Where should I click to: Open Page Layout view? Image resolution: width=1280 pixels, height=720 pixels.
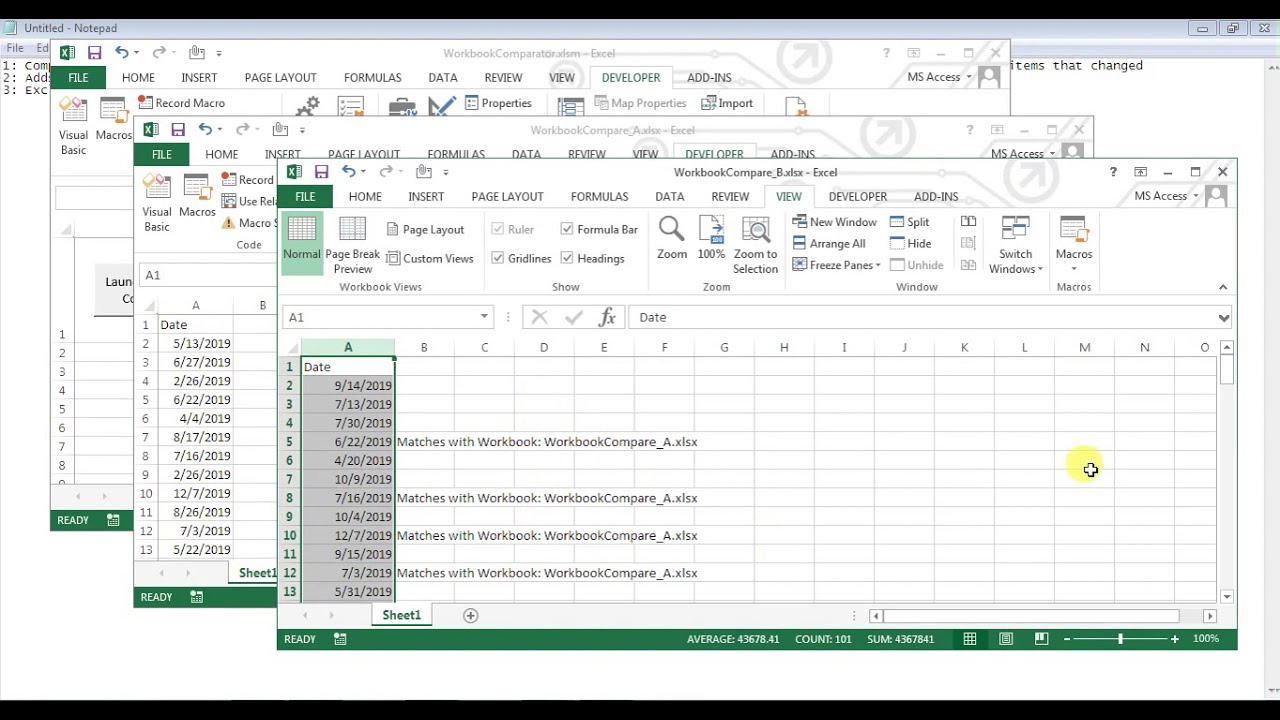pyautogui.click(x=425, y=230)
